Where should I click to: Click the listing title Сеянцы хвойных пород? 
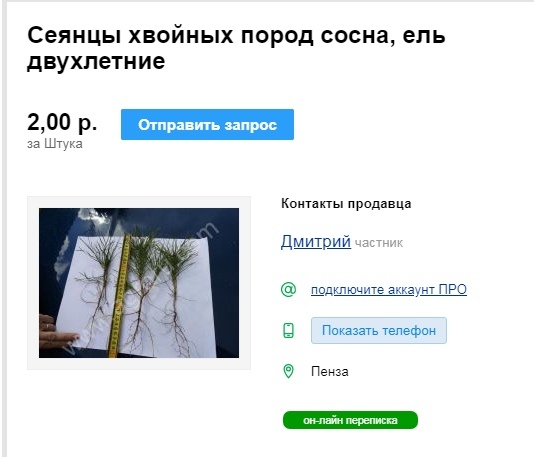(x=236, y=48)
